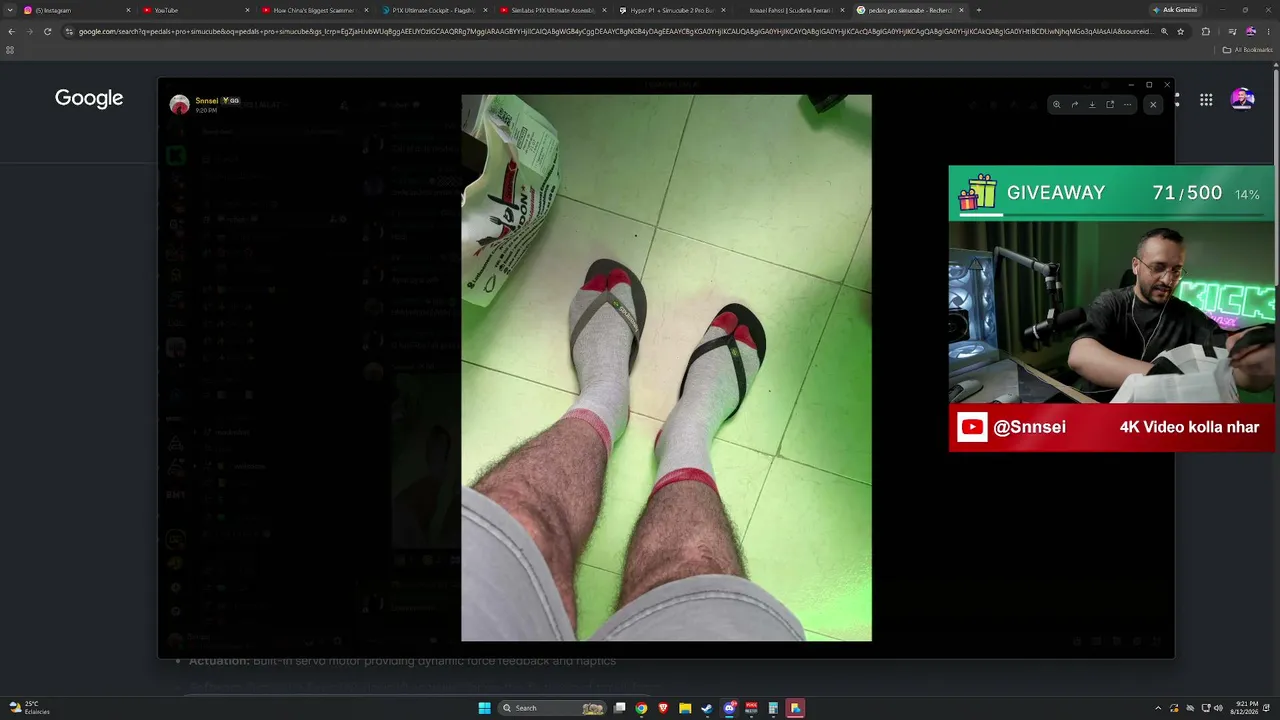Open the Google apps grid
Viewport: 1280px width, 720px height.
tap(1206, 99)
